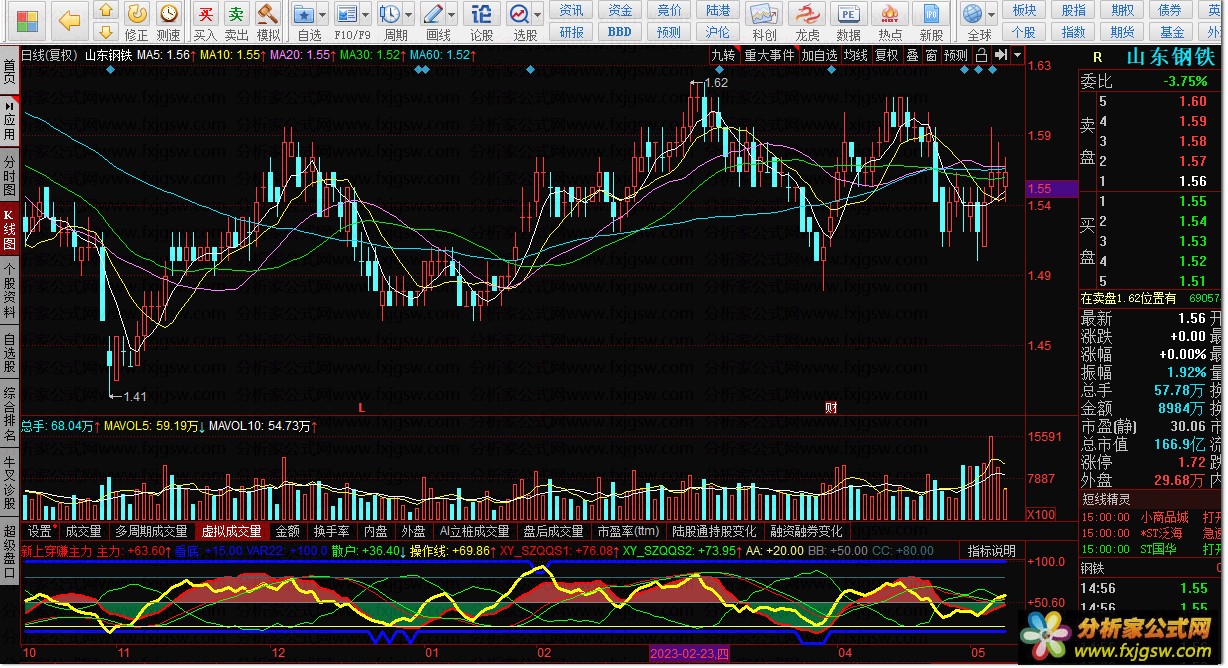Expand the 全球 dropdown arrow
This screenshot has width=1228, height=668.
click(992, 15)
